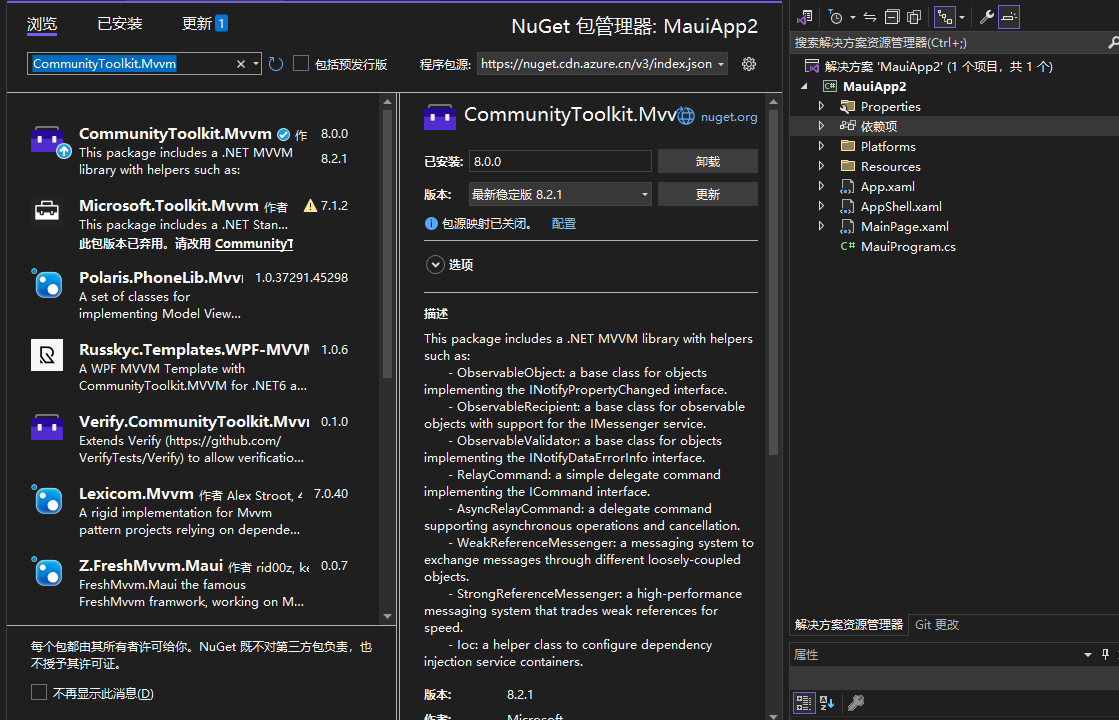This screenshot has height=720, width=1119.
Task: Select the MauiApp2 solution node
Action: tap(938, 66)
